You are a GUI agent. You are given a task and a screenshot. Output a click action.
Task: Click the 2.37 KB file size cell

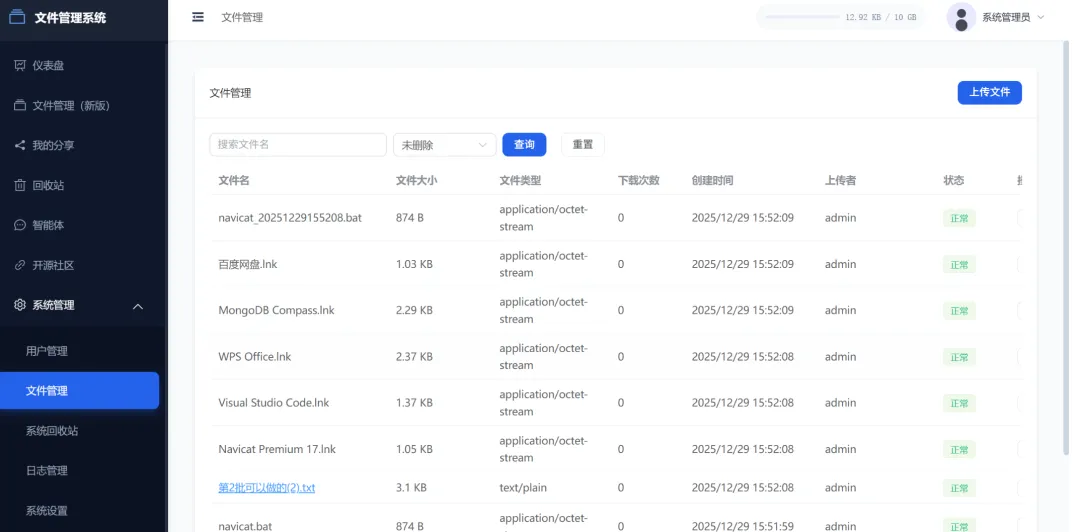(415, 356)
